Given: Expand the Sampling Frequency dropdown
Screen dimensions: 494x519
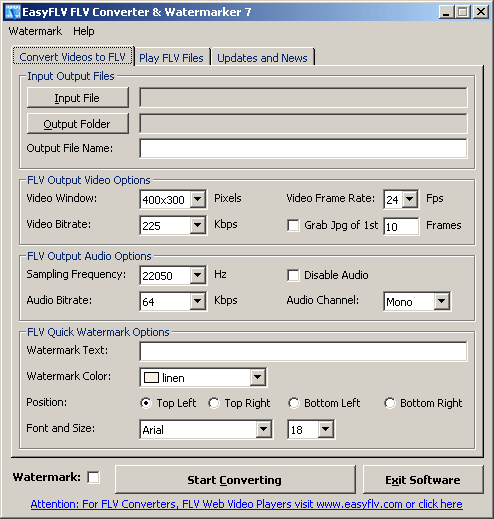Looking at the screenshot, I should point(198,275).
